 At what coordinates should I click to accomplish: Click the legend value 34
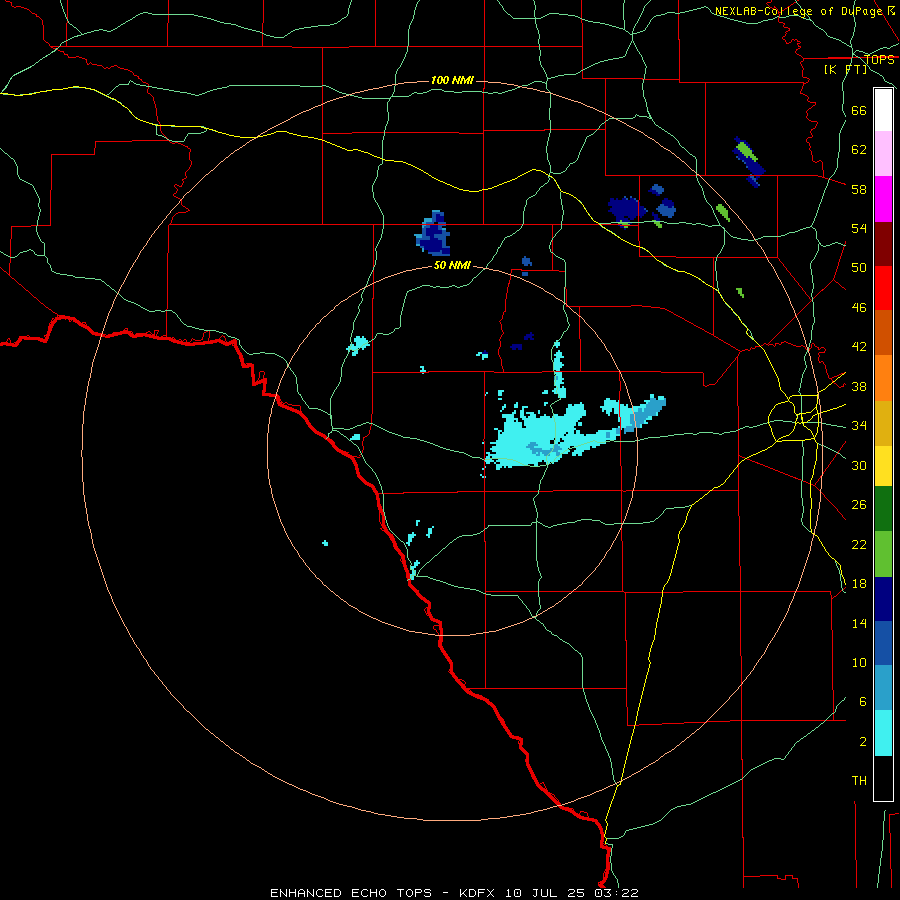pyautogui.click(x=859, y=426)
